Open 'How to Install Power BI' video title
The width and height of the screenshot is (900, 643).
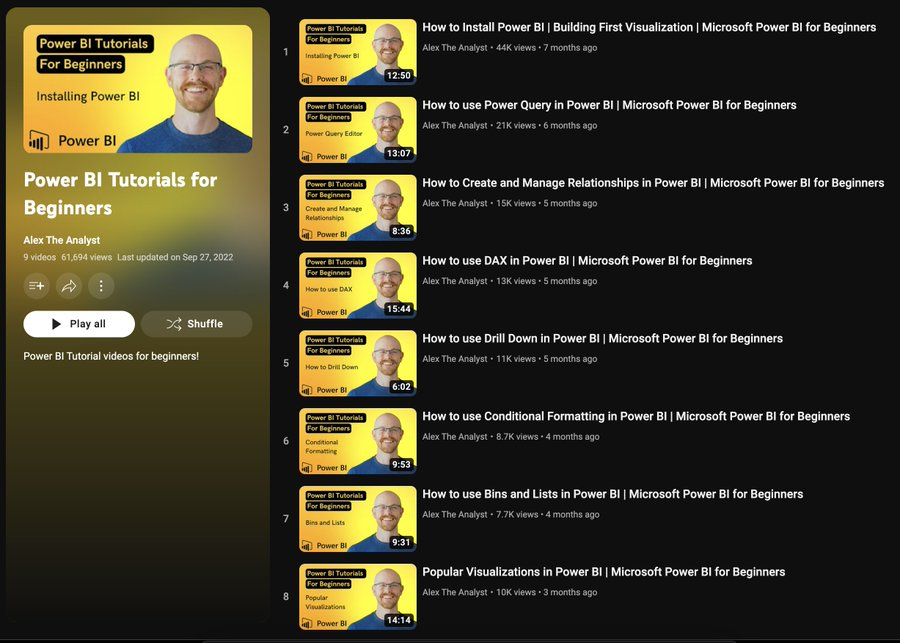[x=649, y=27]
